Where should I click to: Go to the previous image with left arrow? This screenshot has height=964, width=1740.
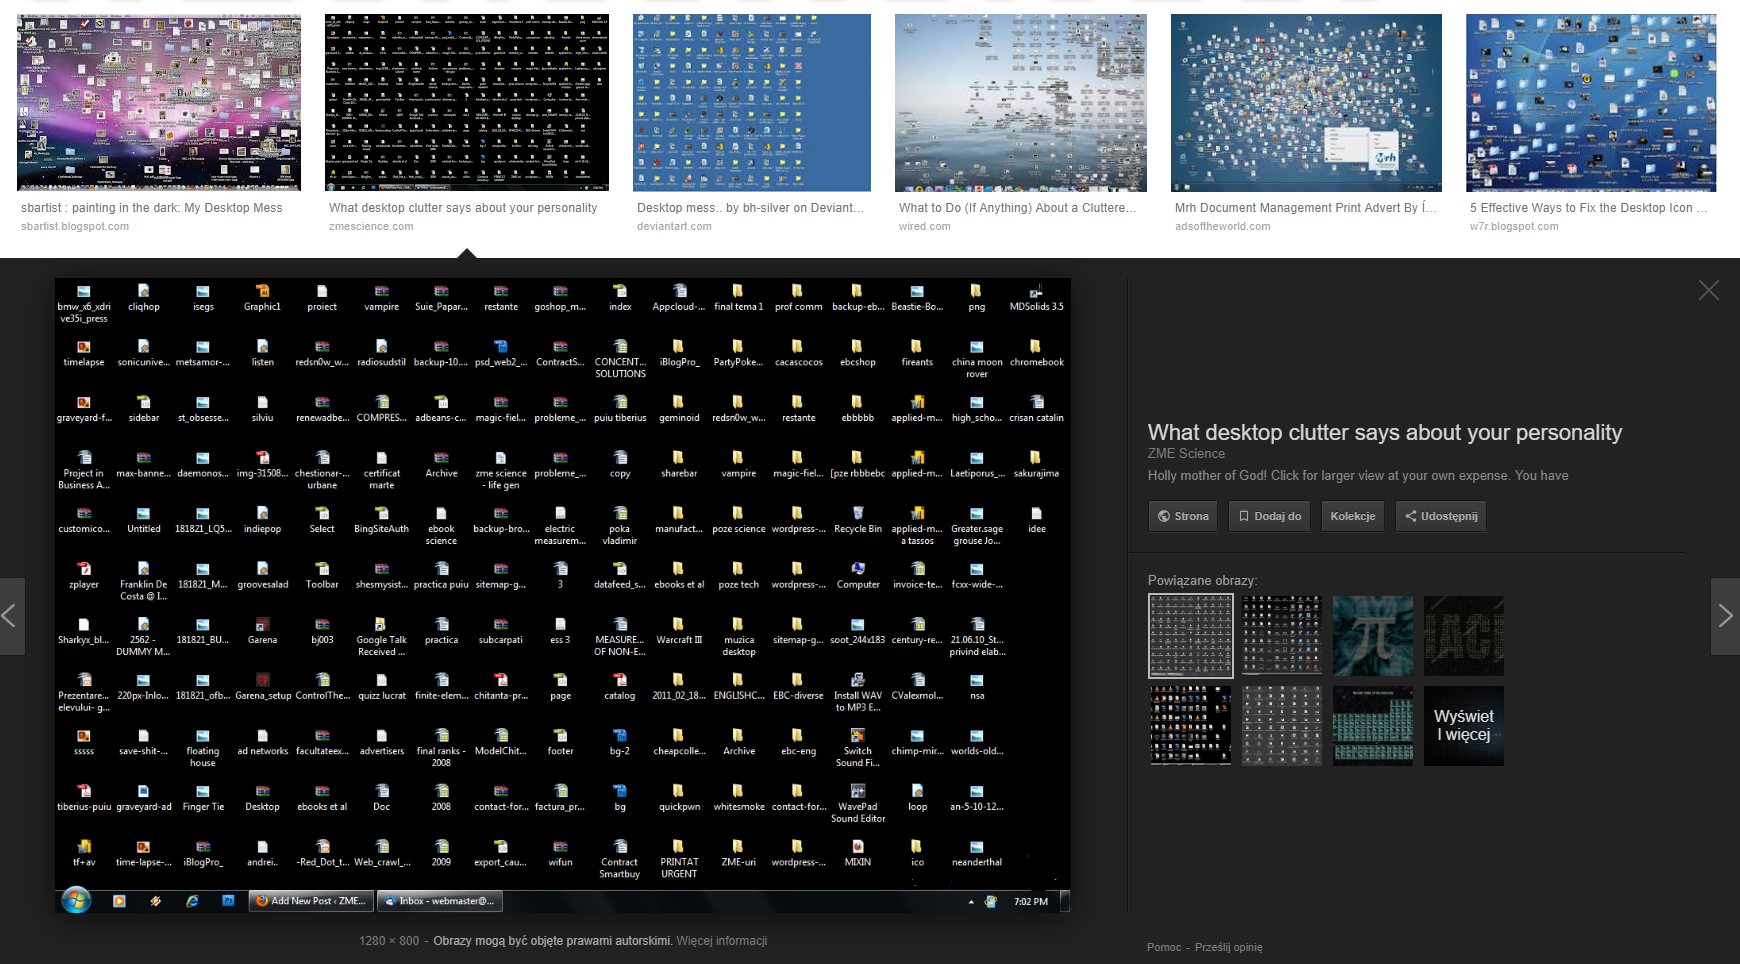(x=11, y=616)
